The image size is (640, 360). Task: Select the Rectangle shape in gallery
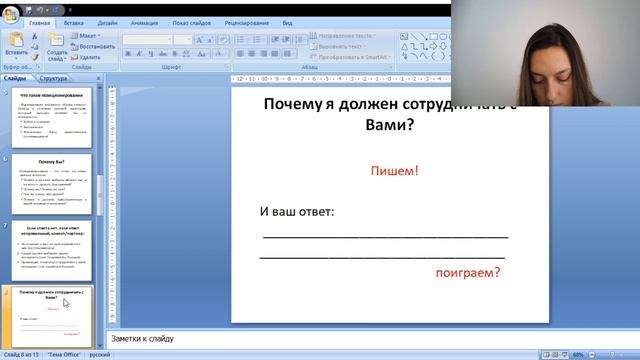point(433,36)
